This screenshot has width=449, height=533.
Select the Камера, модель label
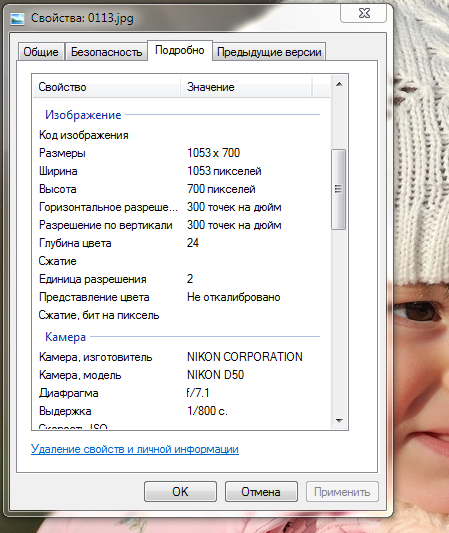[80, 375]
